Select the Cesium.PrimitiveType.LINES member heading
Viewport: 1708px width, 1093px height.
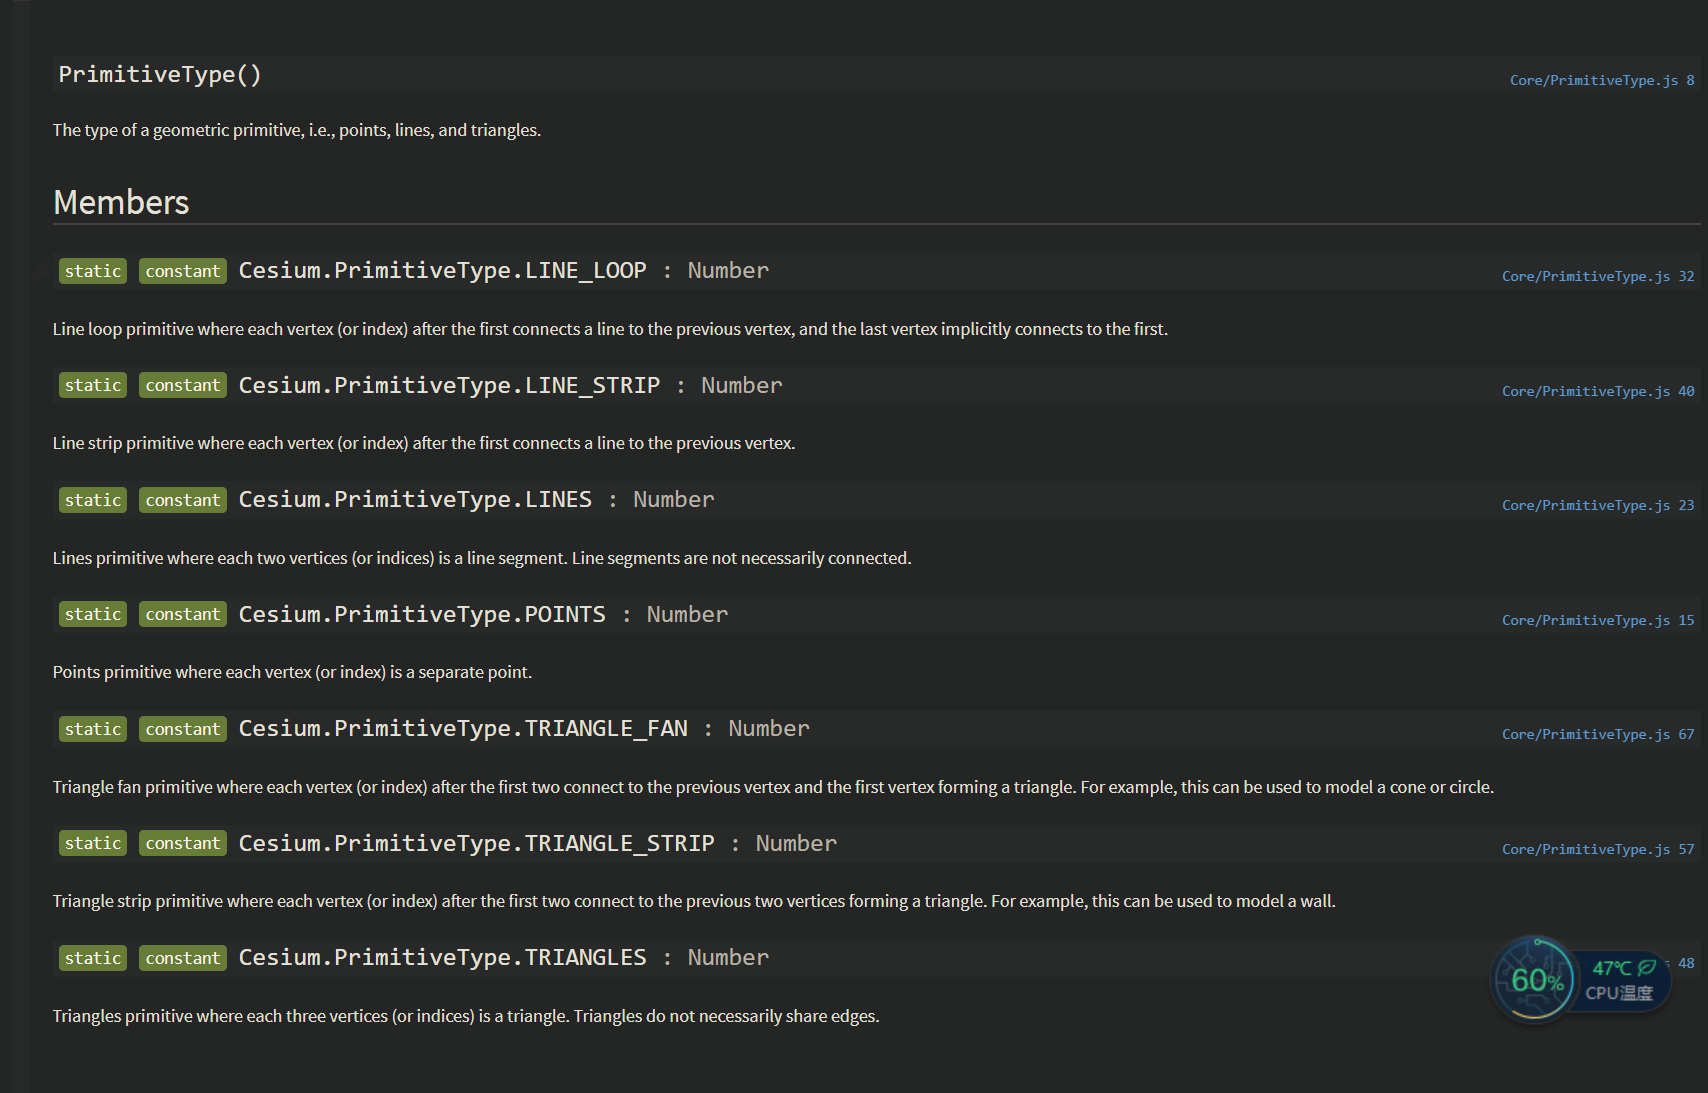click(415, 499)
